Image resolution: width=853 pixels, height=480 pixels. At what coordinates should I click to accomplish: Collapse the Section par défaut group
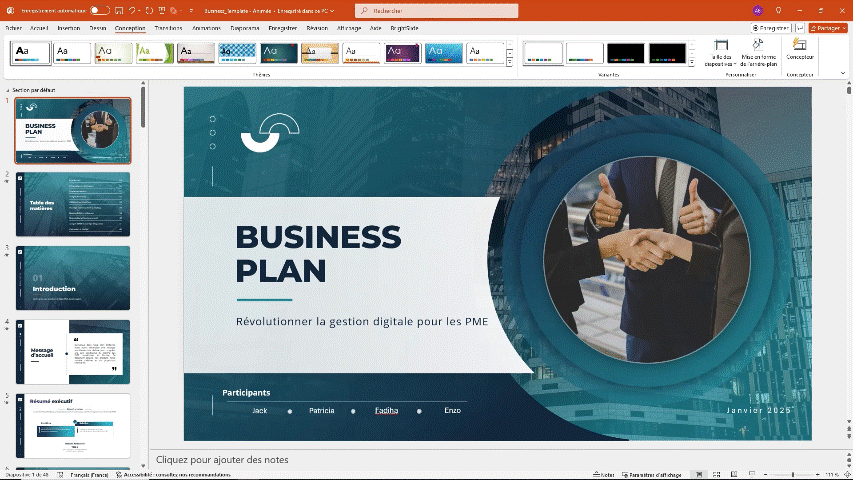tap(8, 90)
